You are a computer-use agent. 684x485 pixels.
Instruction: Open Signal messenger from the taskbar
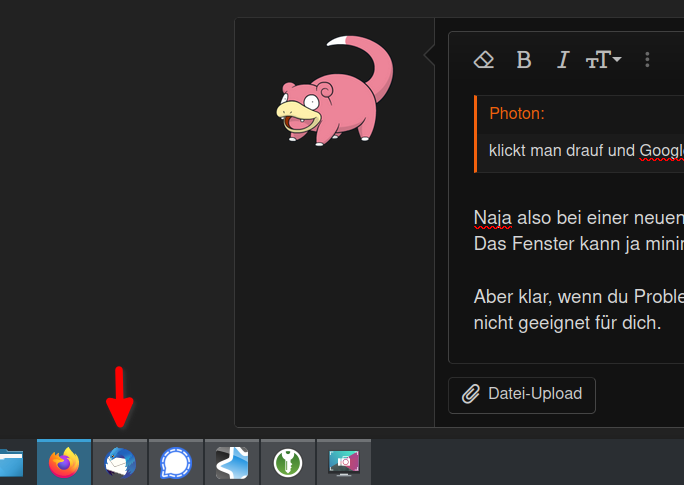point(176,462)
